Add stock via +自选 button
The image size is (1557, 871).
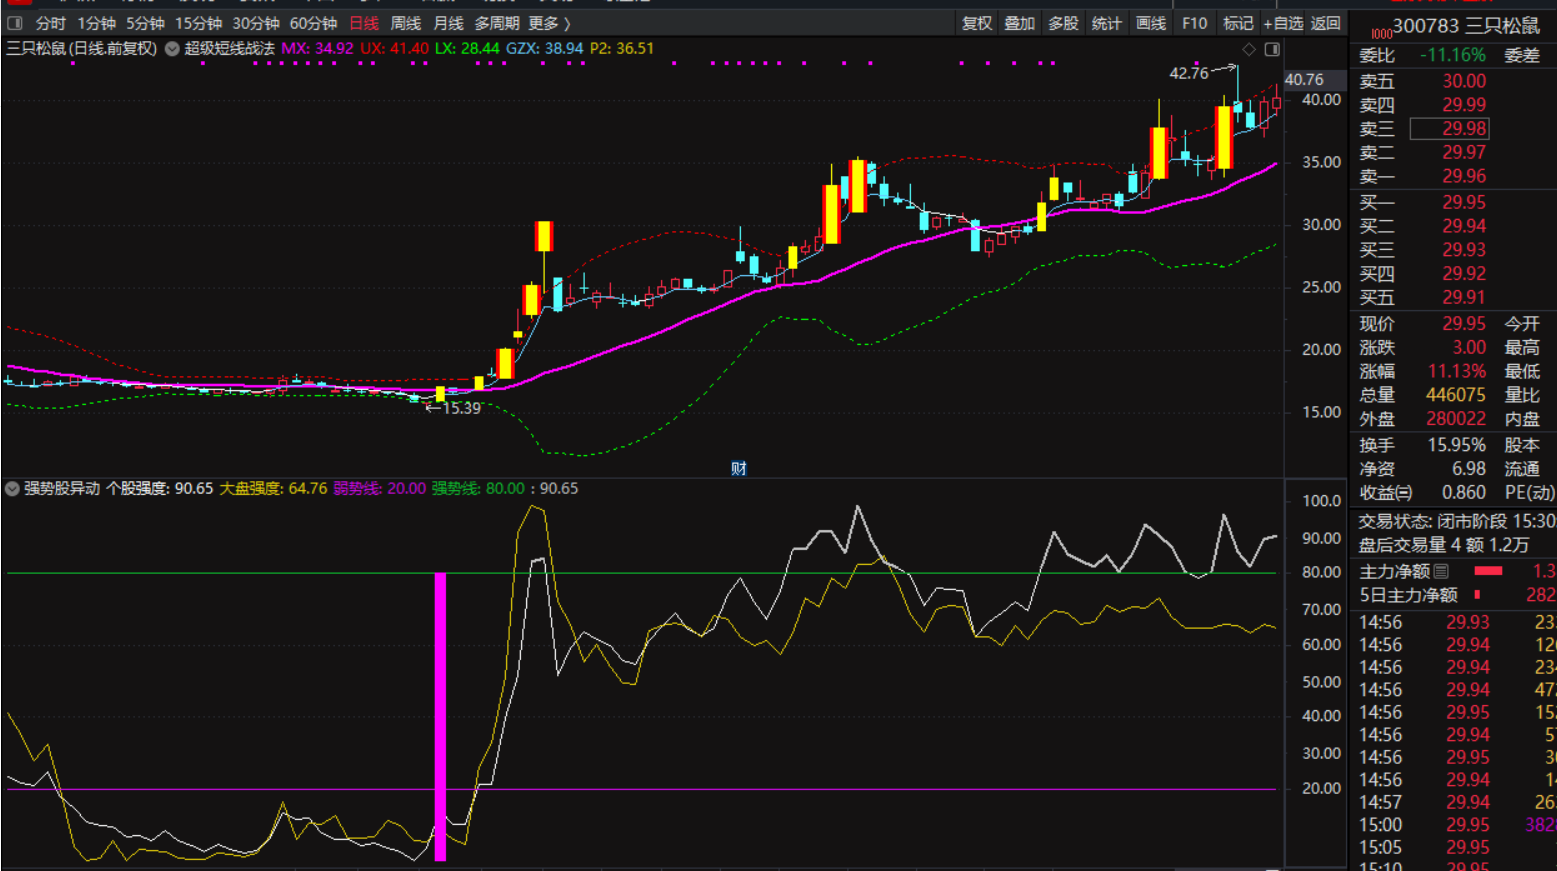click(x=1283, y=23)
